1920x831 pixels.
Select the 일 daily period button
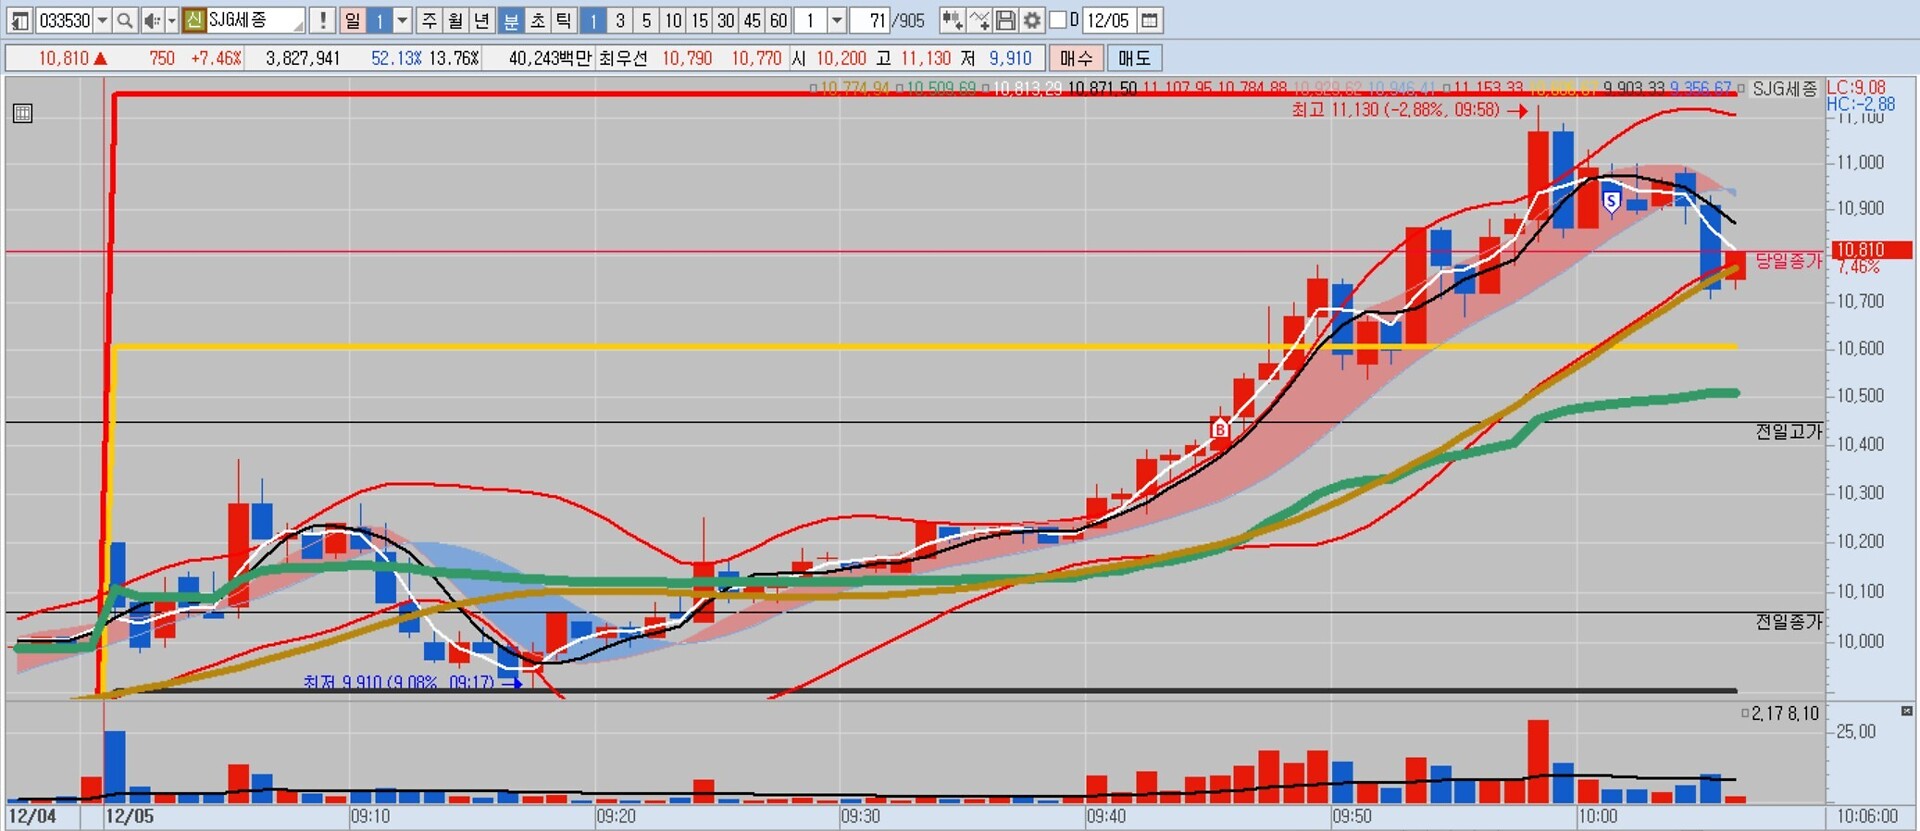(352, 20)
